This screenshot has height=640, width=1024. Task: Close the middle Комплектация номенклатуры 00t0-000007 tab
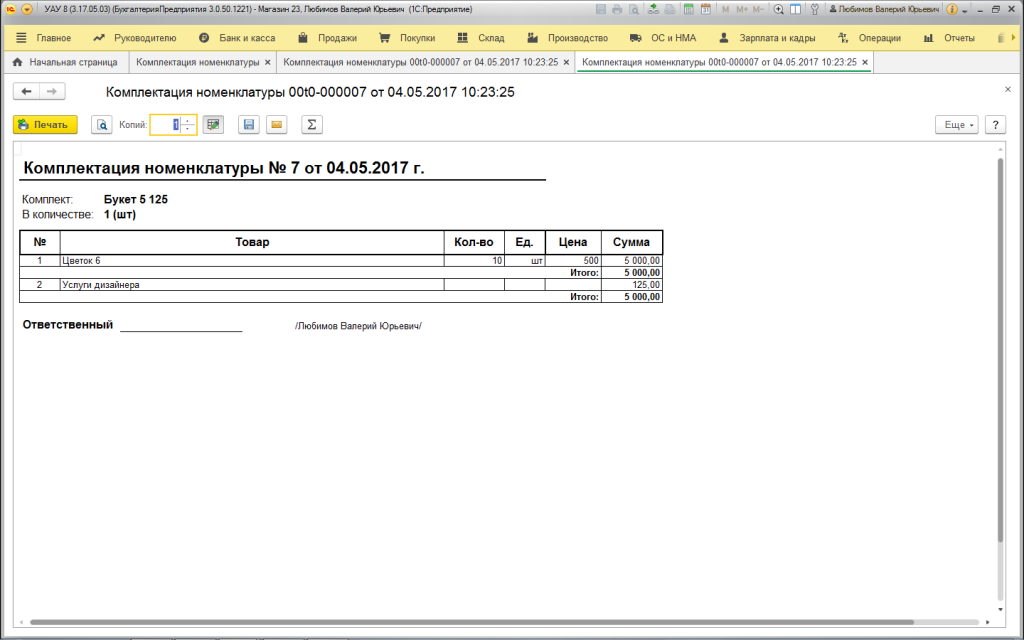tap(566, 63)
